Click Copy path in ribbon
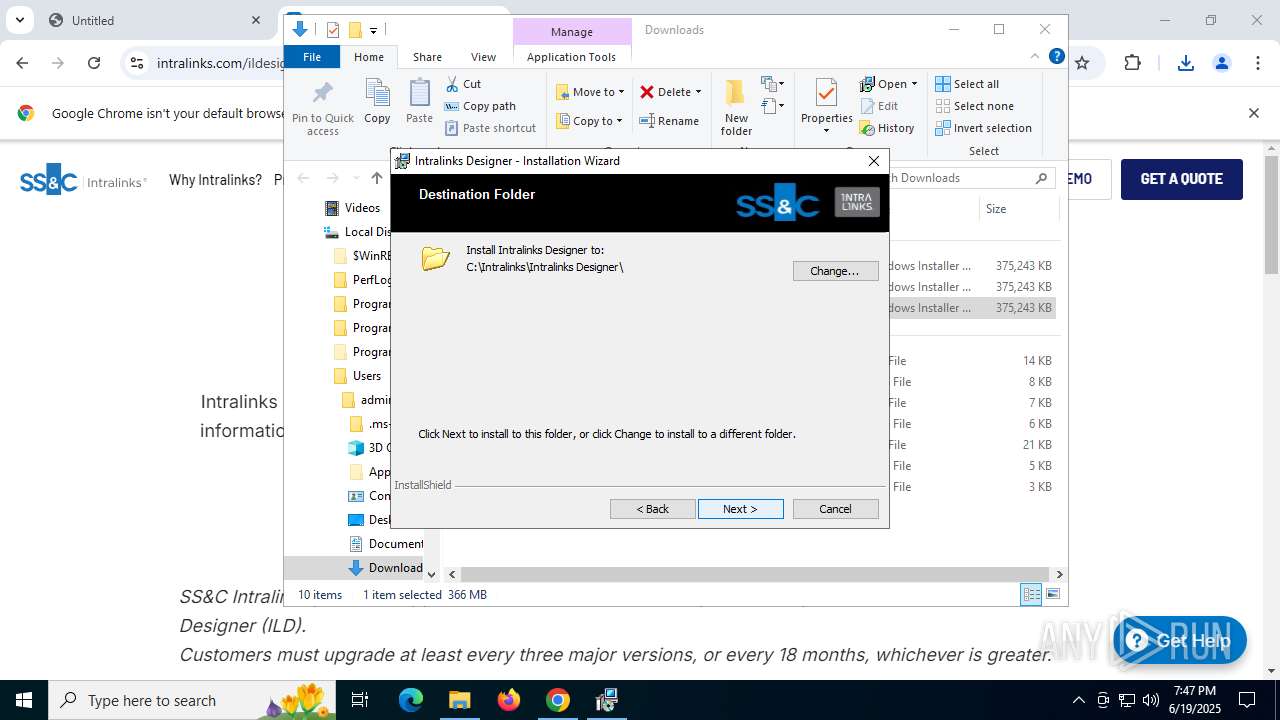The image size is (1280, 720). click(x=481, y=106)
